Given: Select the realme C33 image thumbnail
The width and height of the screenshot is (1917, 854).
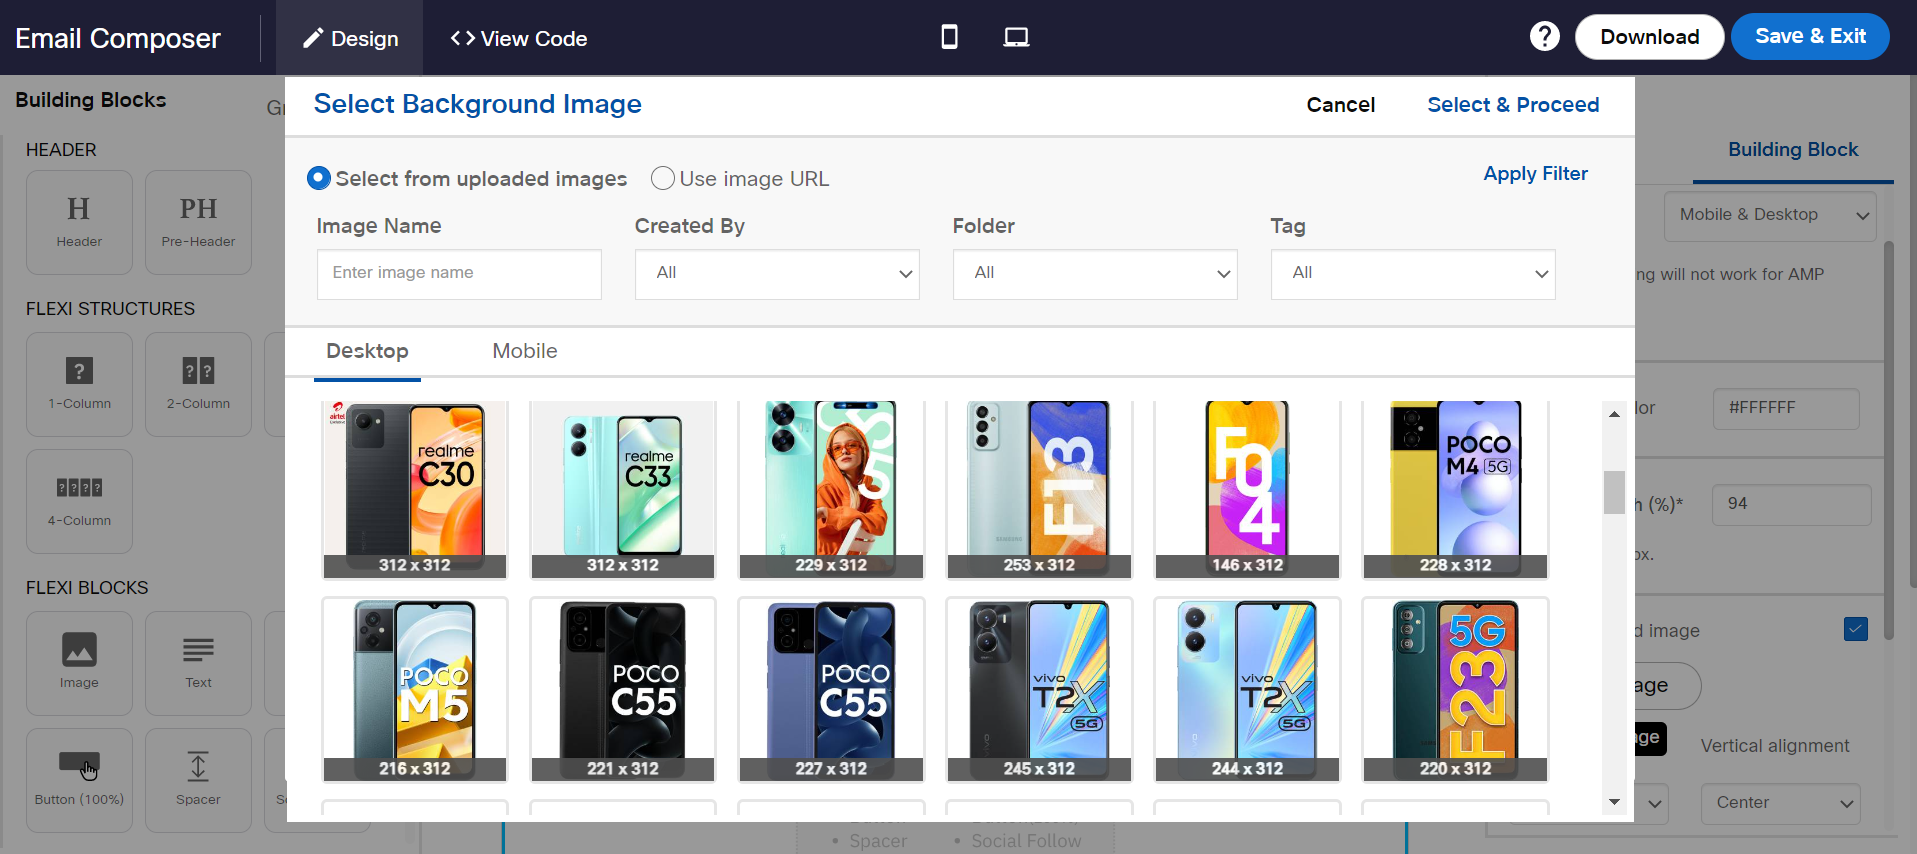Looking at the screenshot, I should pos(623,488).
